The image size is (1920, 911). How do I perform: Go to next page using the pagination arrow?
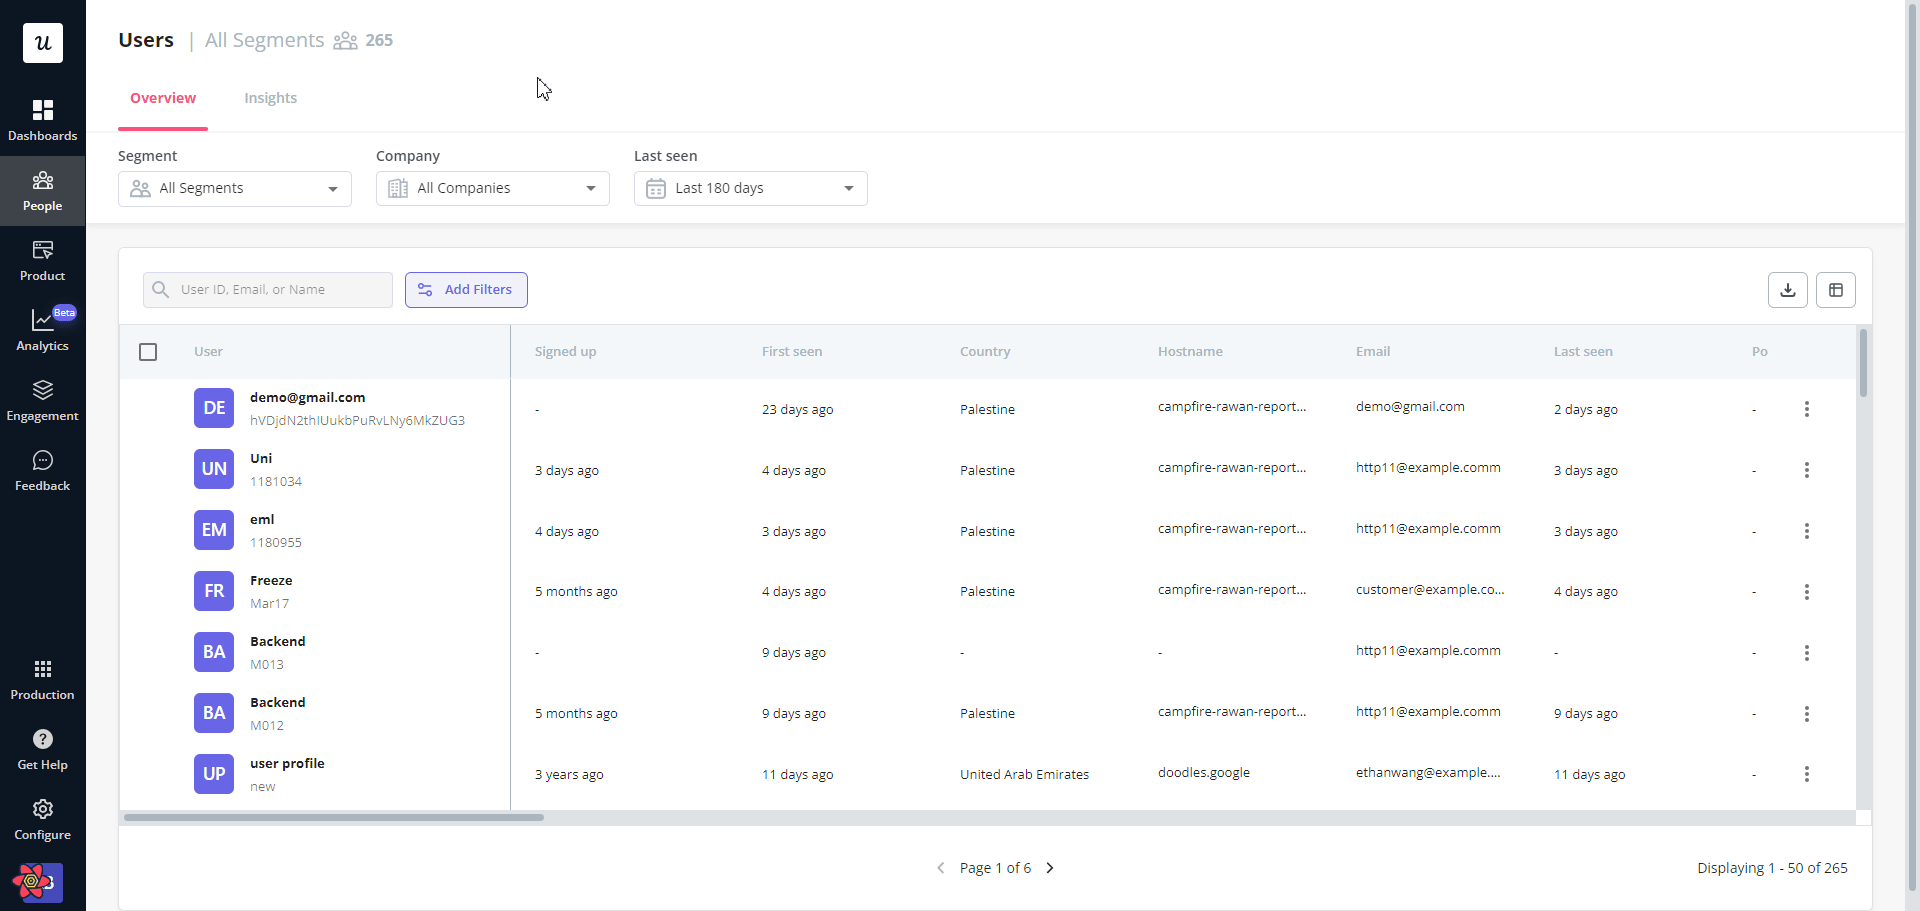[x=1050, y=868]
